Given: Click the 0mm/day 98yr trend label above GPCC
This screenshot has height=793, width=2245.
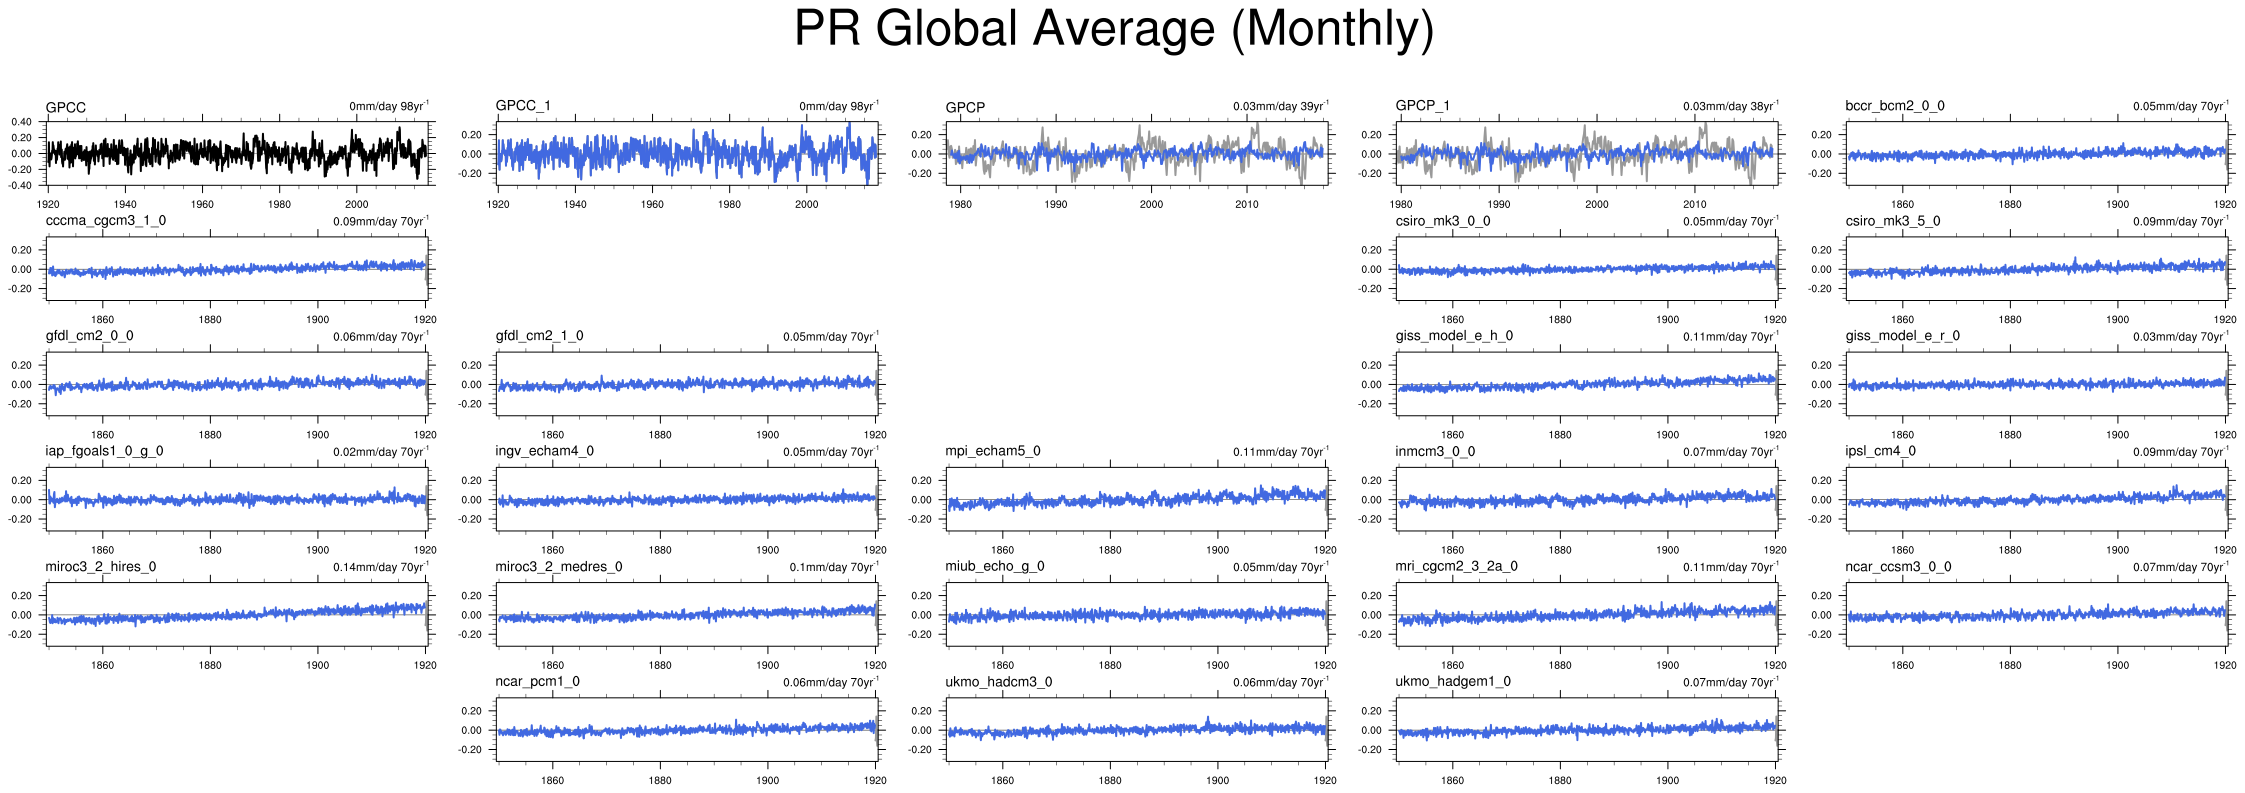Looking at the screenshot, I should click(389, 106).
